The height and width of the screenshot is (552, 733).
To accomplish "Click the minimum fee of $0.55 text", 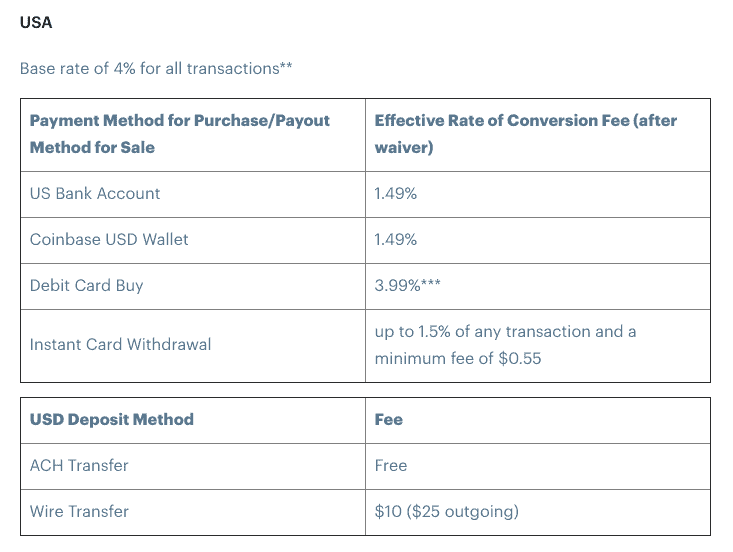I will [x=458, y=358].
